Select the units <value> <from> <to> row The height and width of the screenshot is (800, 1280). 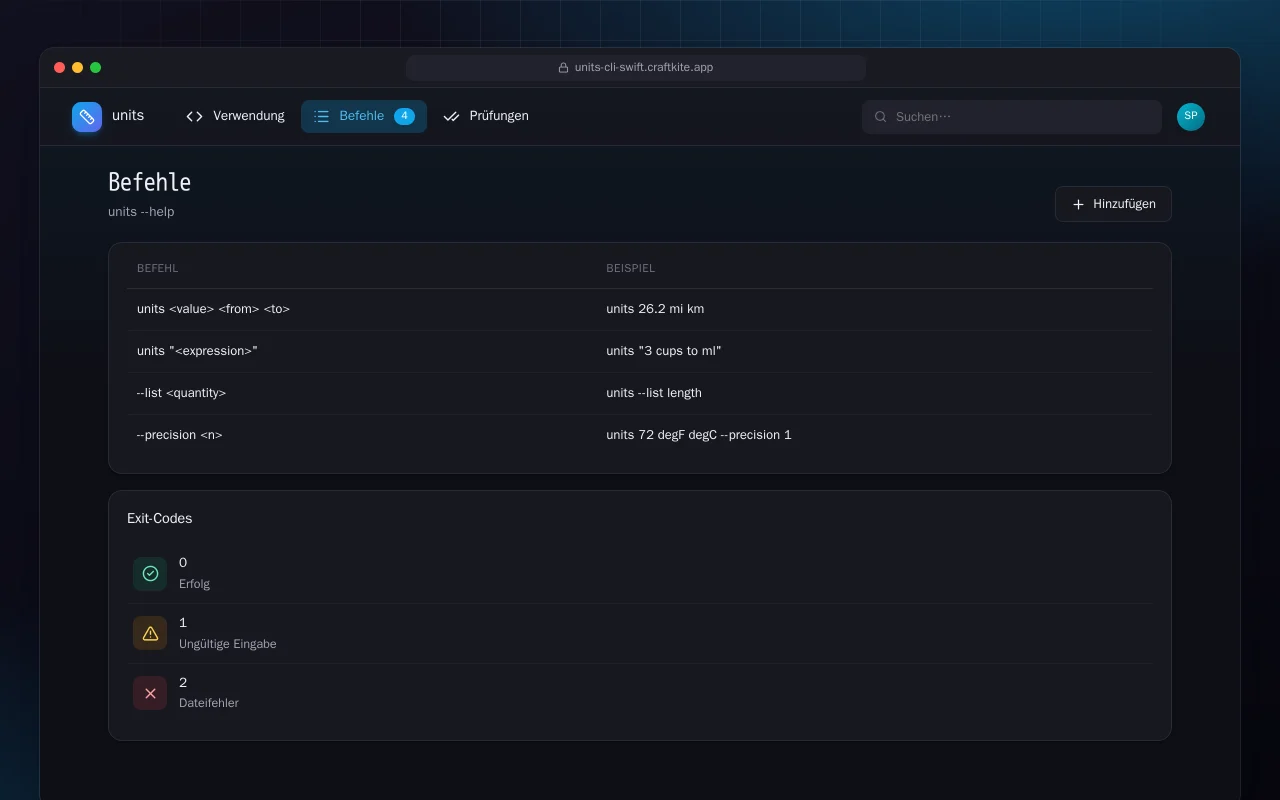[x=640, y=309]
